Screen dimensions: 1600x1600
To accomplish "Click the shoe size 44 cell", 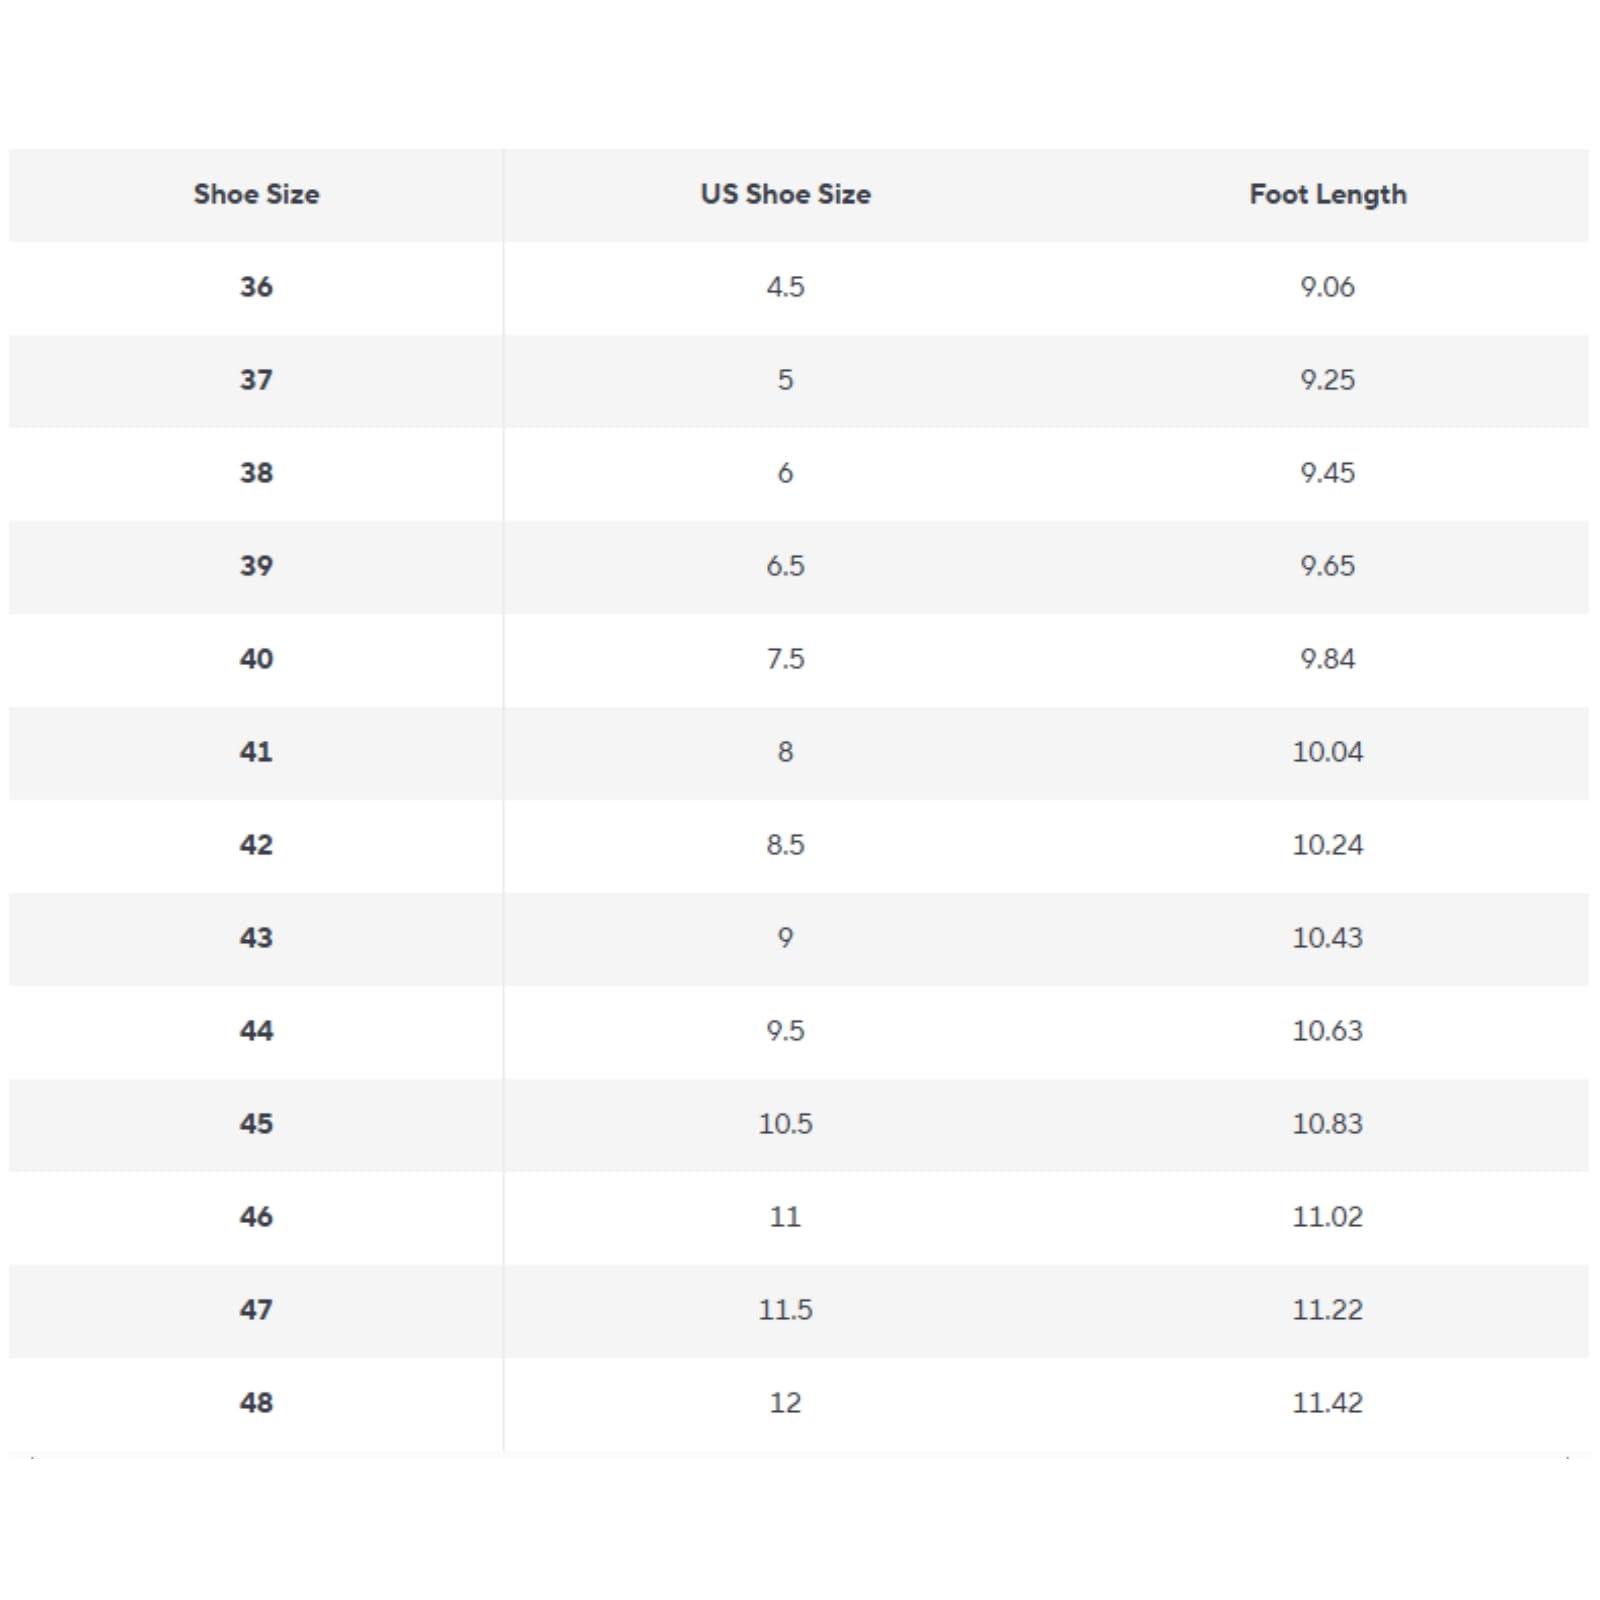I will 256,1031.
